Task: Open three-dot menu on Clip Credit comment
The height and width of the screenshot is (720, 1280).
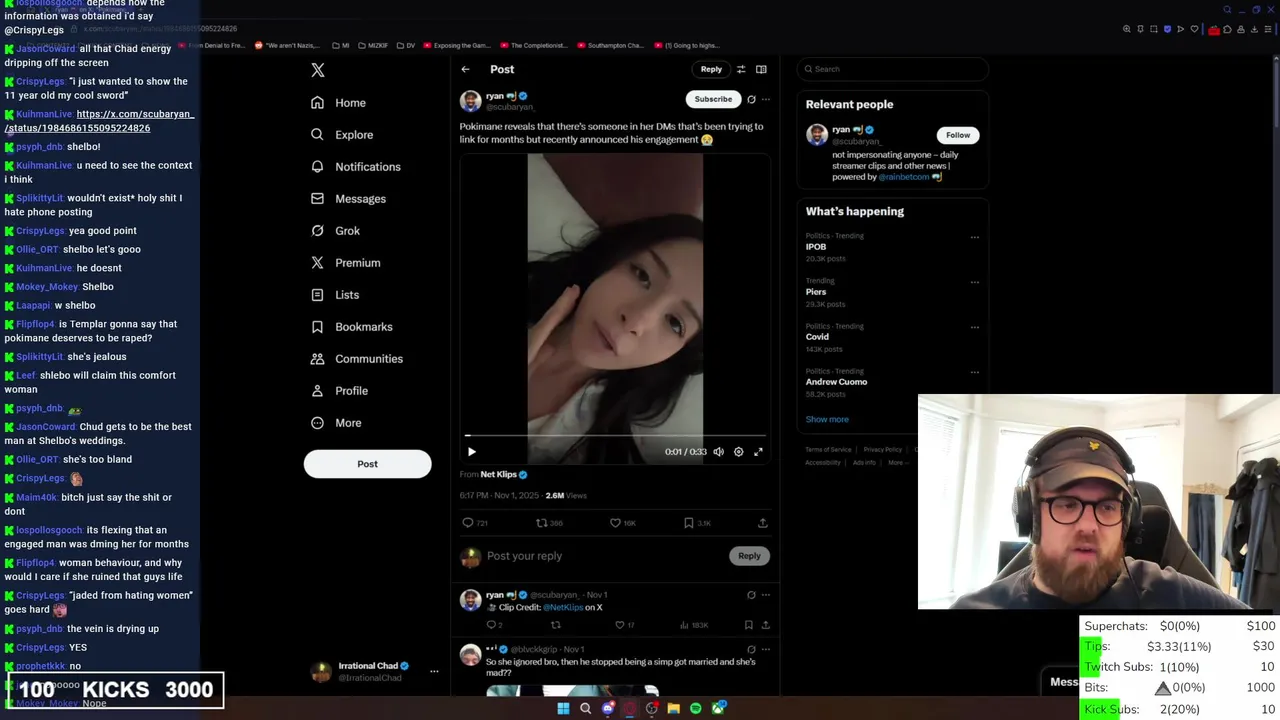Action: (766, 595)
